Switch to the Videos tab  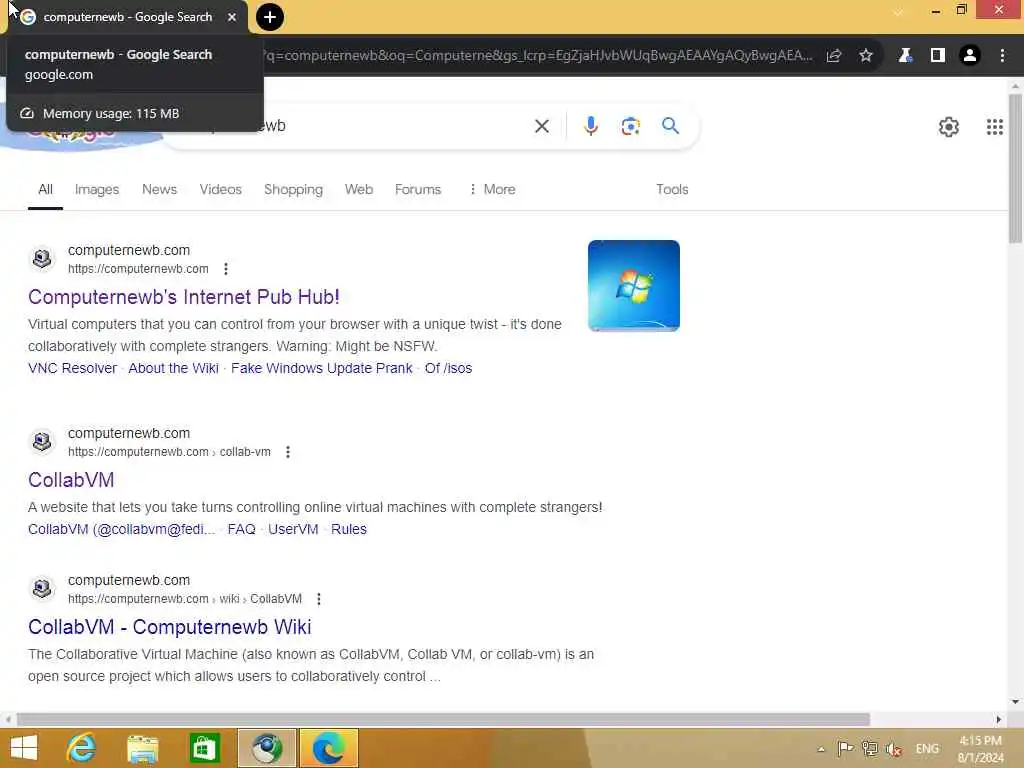pos(221,189)
